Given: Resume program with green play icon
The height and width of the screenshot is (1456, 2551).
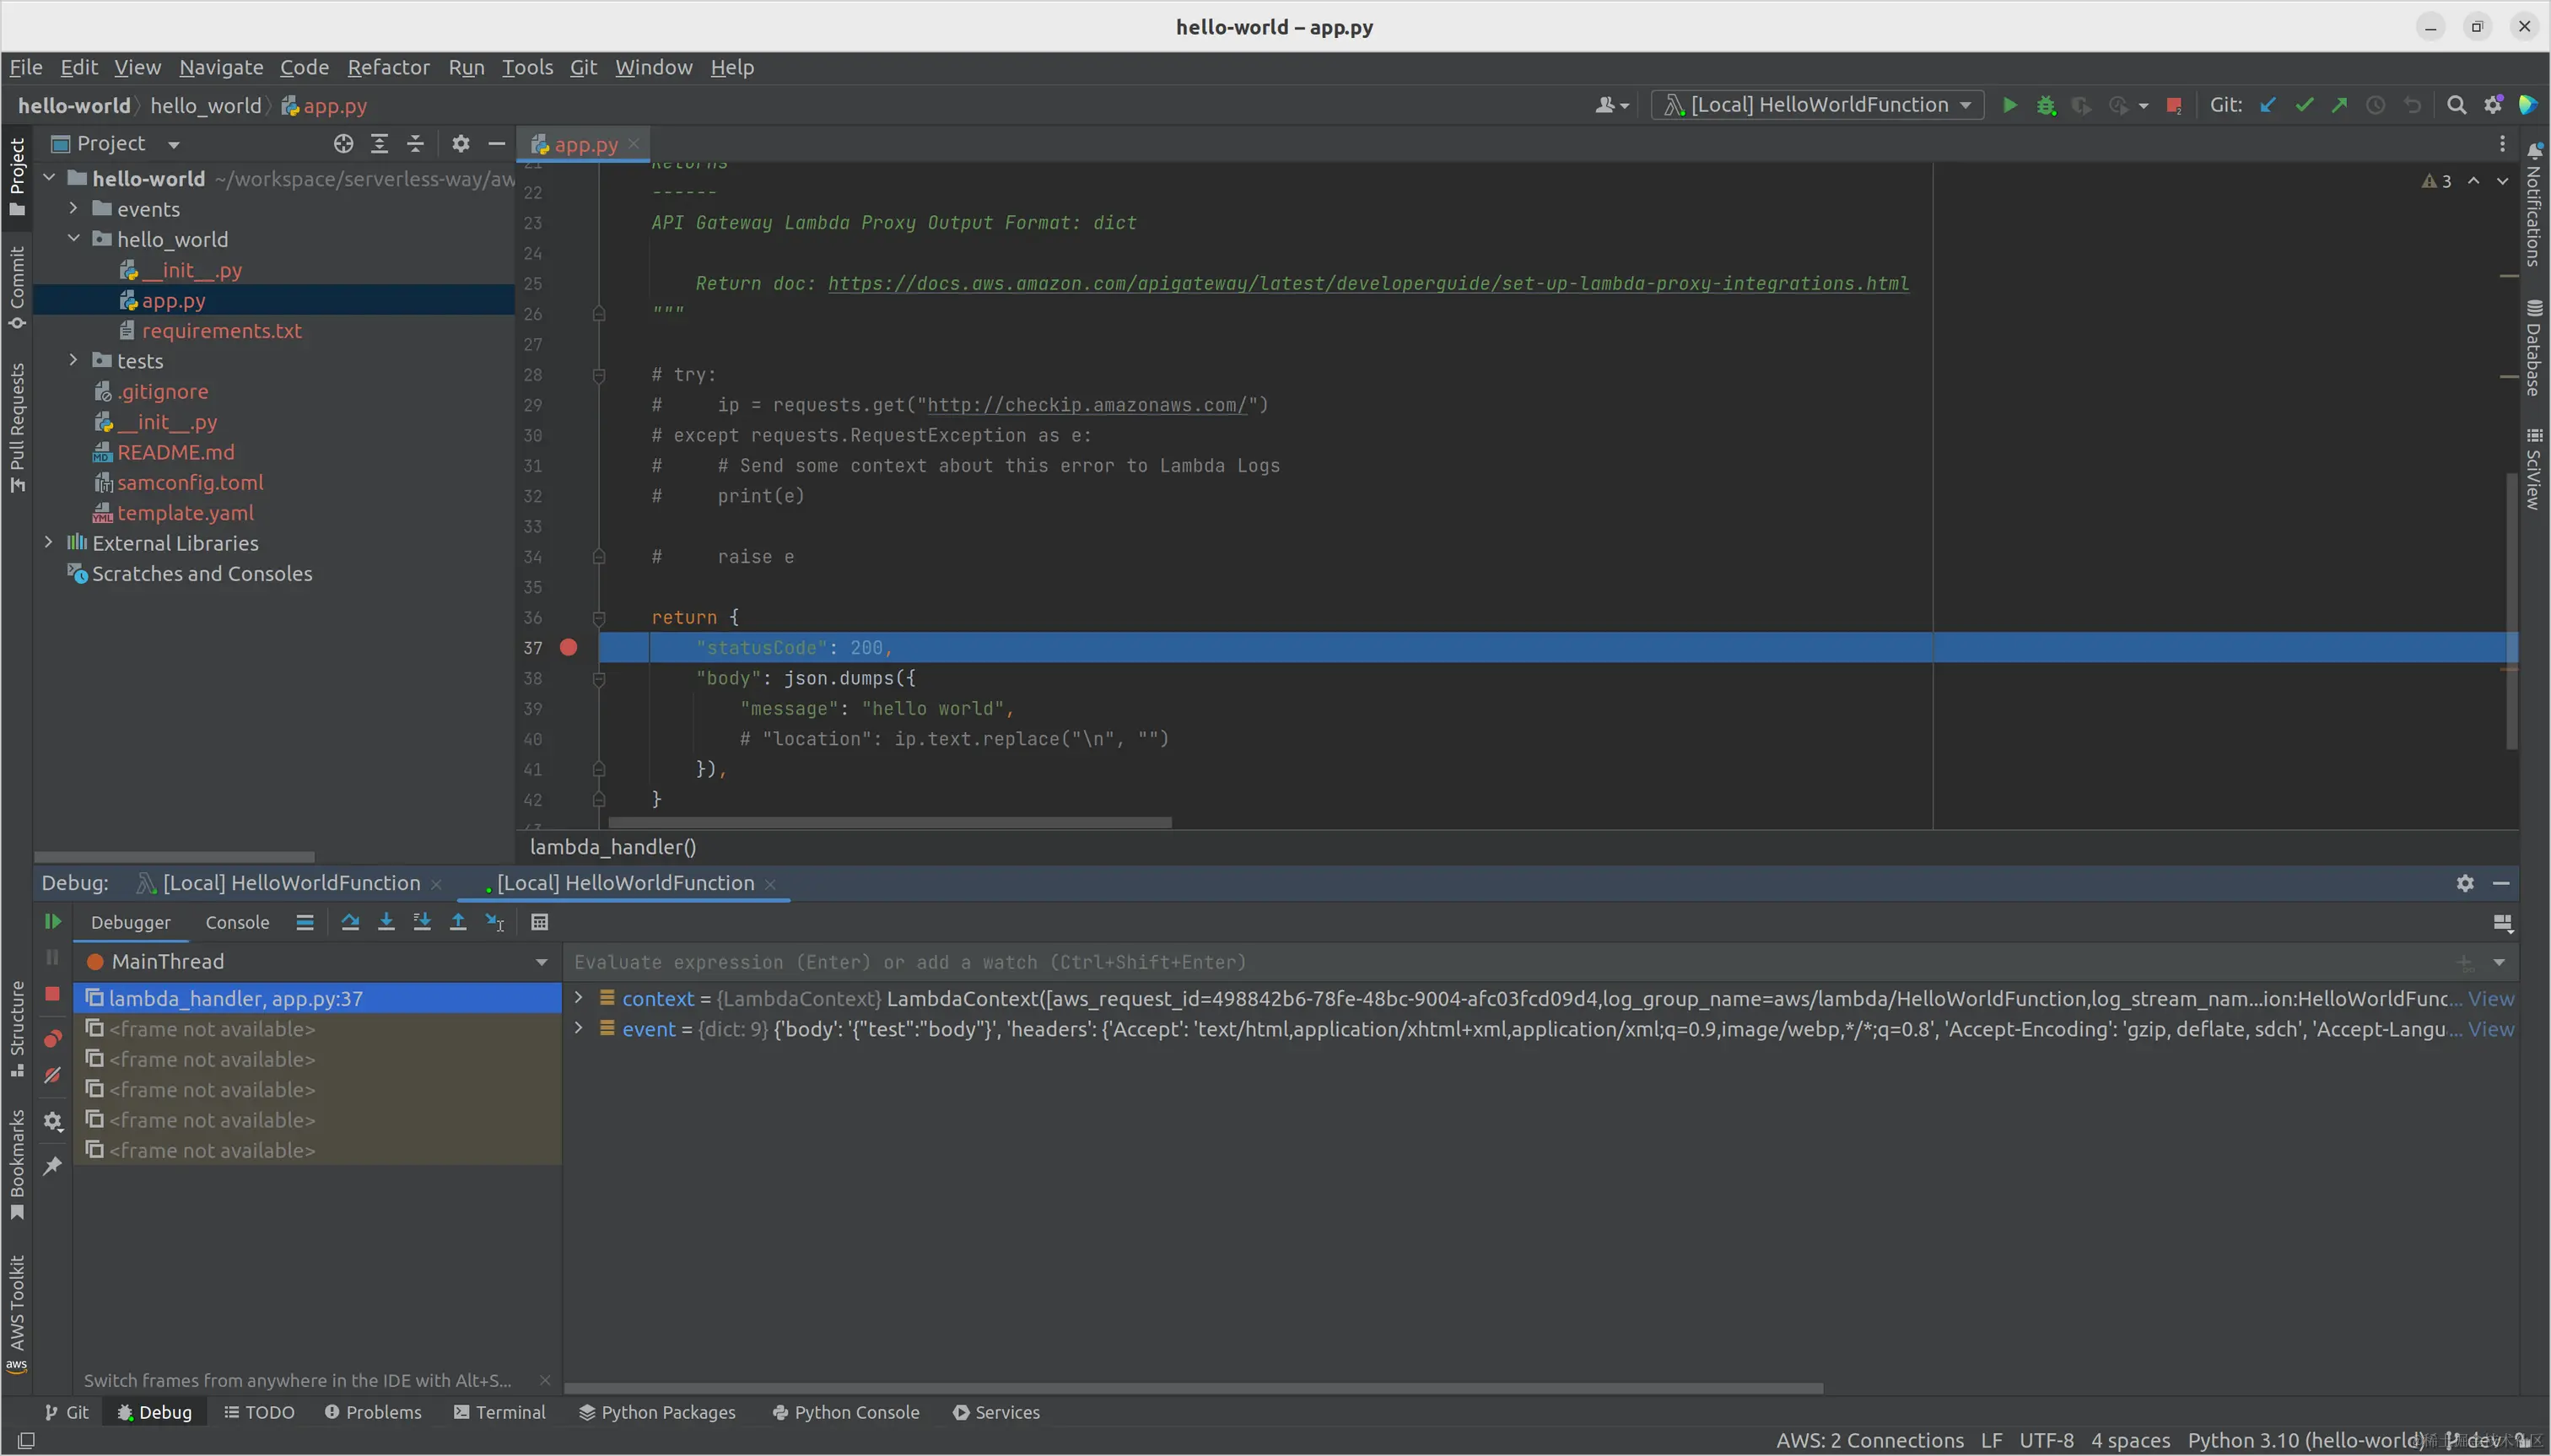Looking at the screenshot, I should point(53,921).
